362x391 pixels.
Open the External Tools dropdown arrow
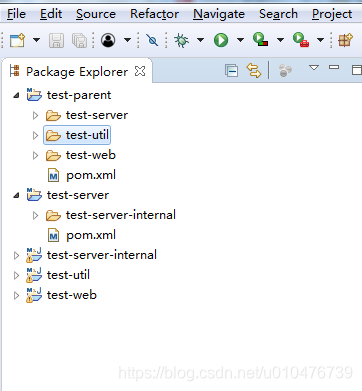(x=320, y=40)
